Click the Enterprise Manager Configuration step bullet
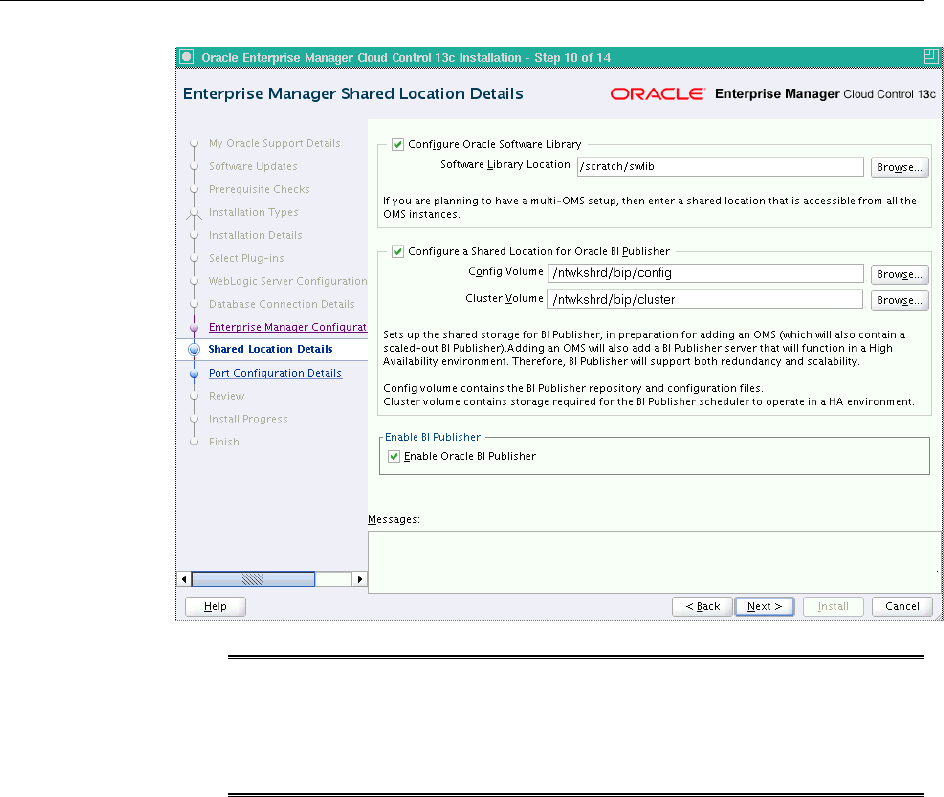This screenshot has height=797, width=944. tap(194, 327)
